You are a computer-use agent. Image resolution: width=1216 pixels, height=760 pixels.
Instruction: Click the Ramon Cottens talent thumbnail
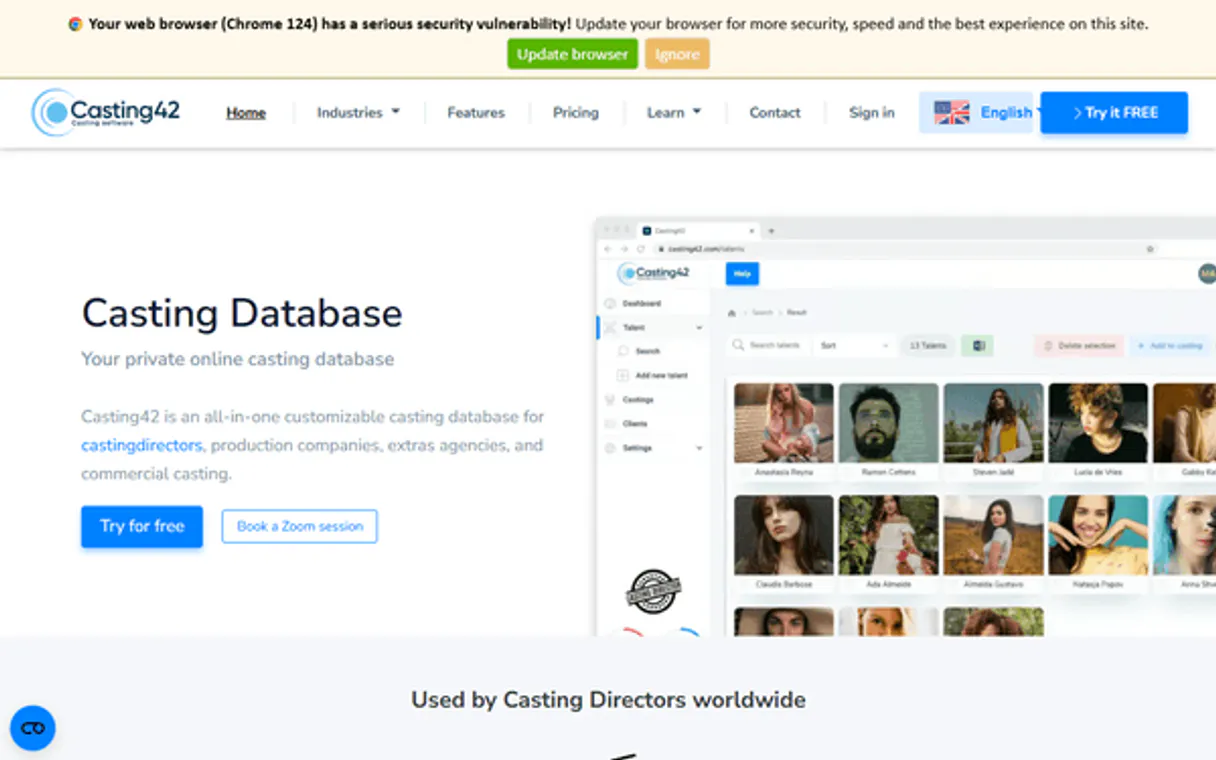pyautogui.click(x=888, y=423)
